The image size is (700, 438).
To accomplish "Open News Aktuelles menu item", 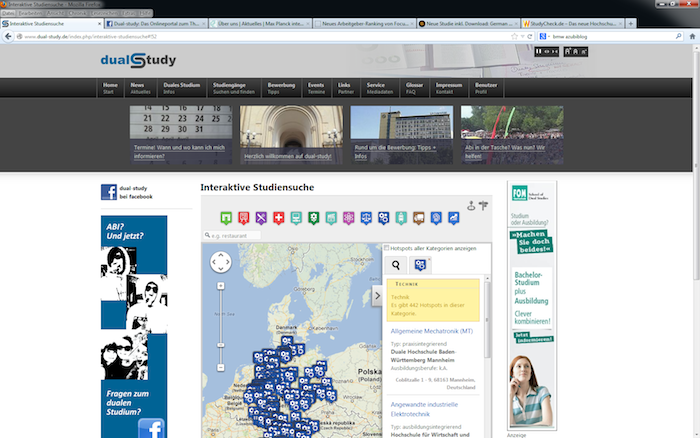I will pos(140,88).
